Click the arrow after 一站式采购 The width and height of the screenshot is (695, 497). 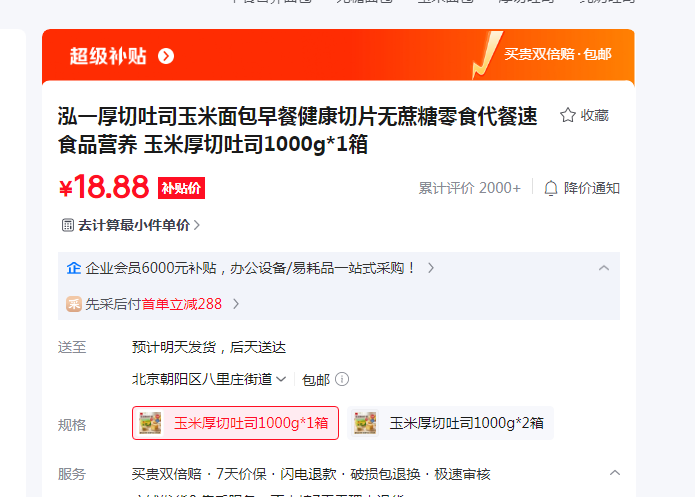tap(431, 268)
